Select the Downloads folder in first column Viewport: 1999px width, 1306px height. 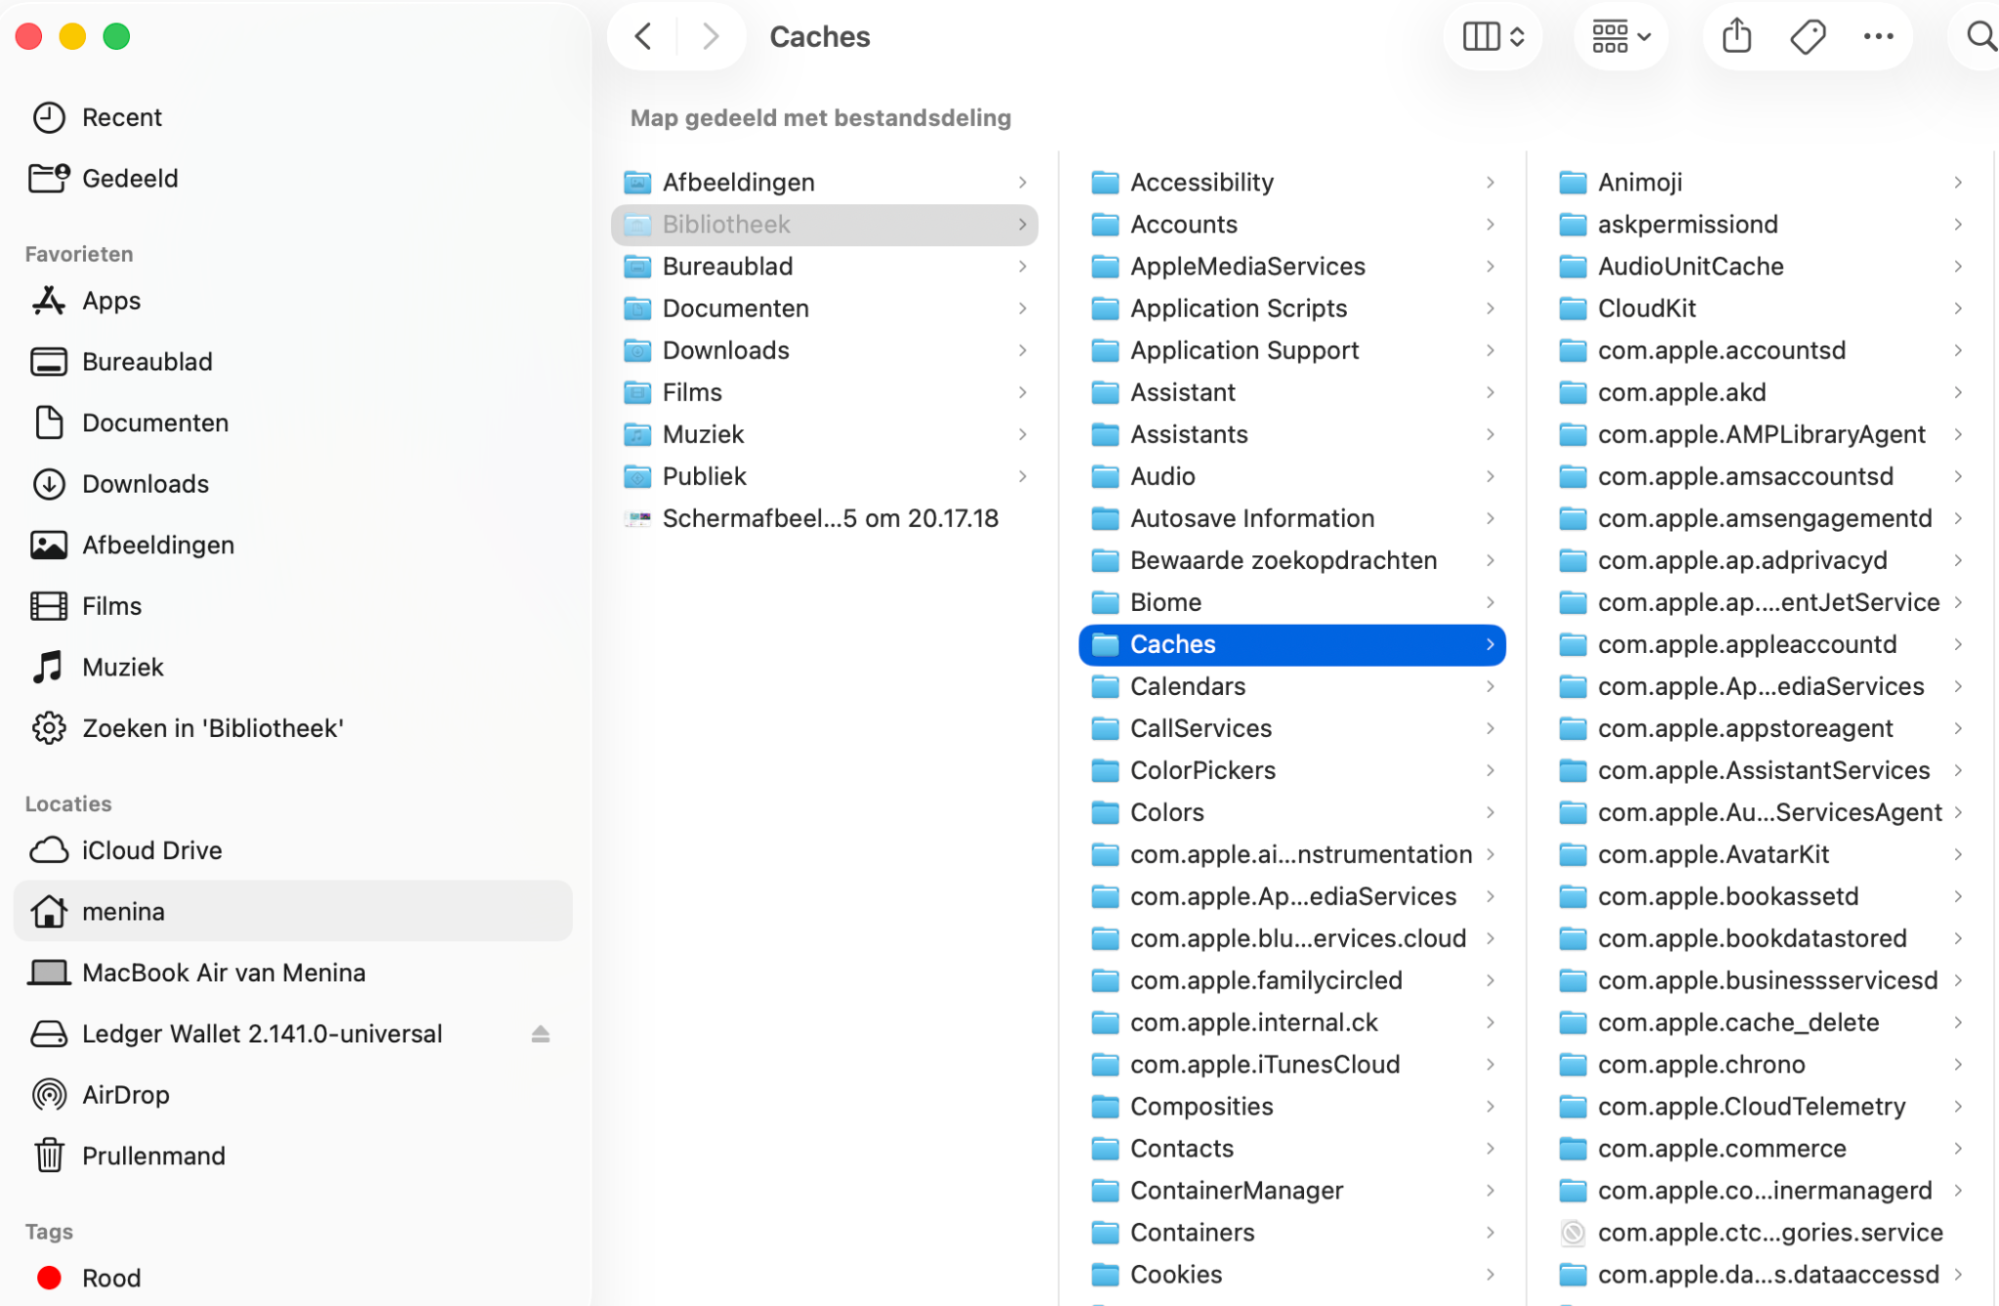(x=725, y=351)
